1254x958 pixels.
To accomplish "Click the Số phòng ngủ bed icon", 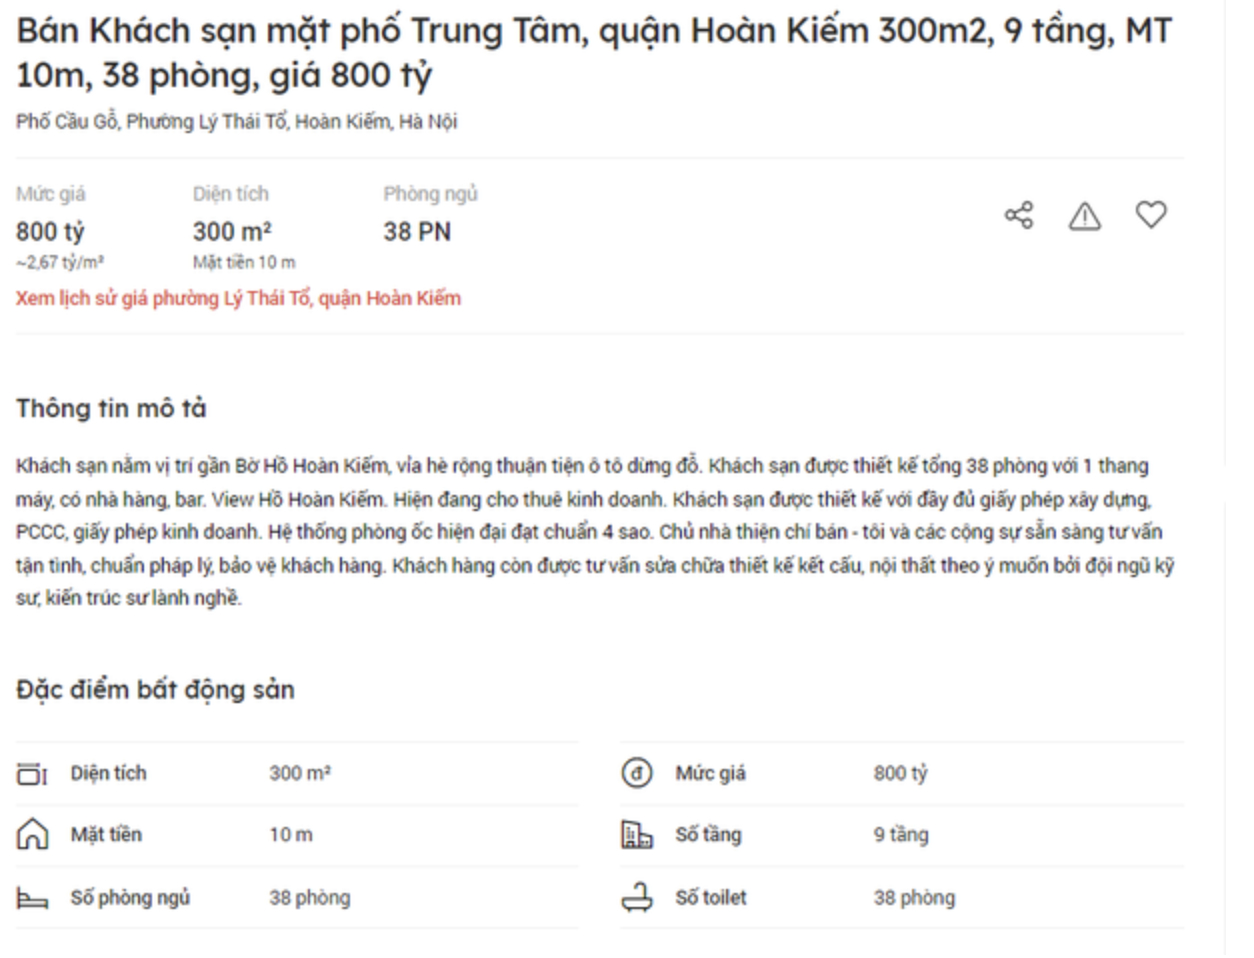I will pos(33,897).
